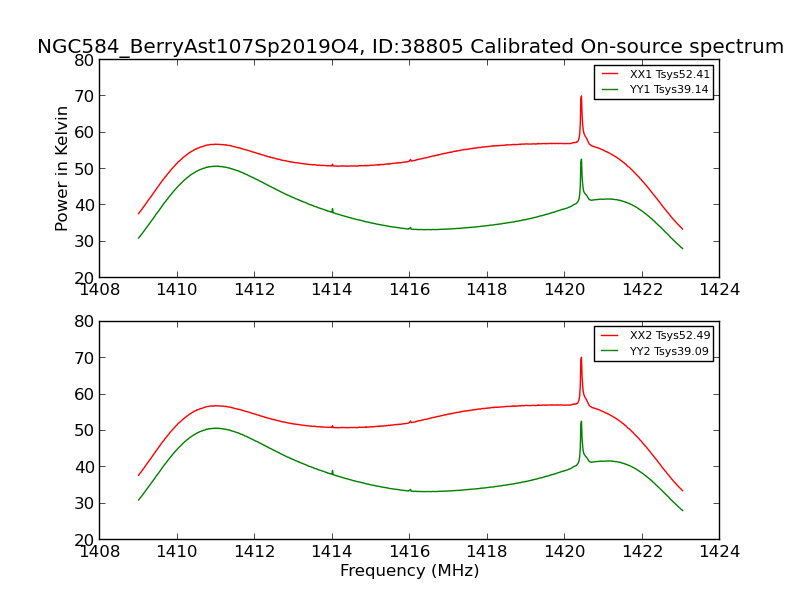Viewport: 800px width, 600px height.
Task: Click the Power in Kelvin axis label
Action: pos(61,168)
